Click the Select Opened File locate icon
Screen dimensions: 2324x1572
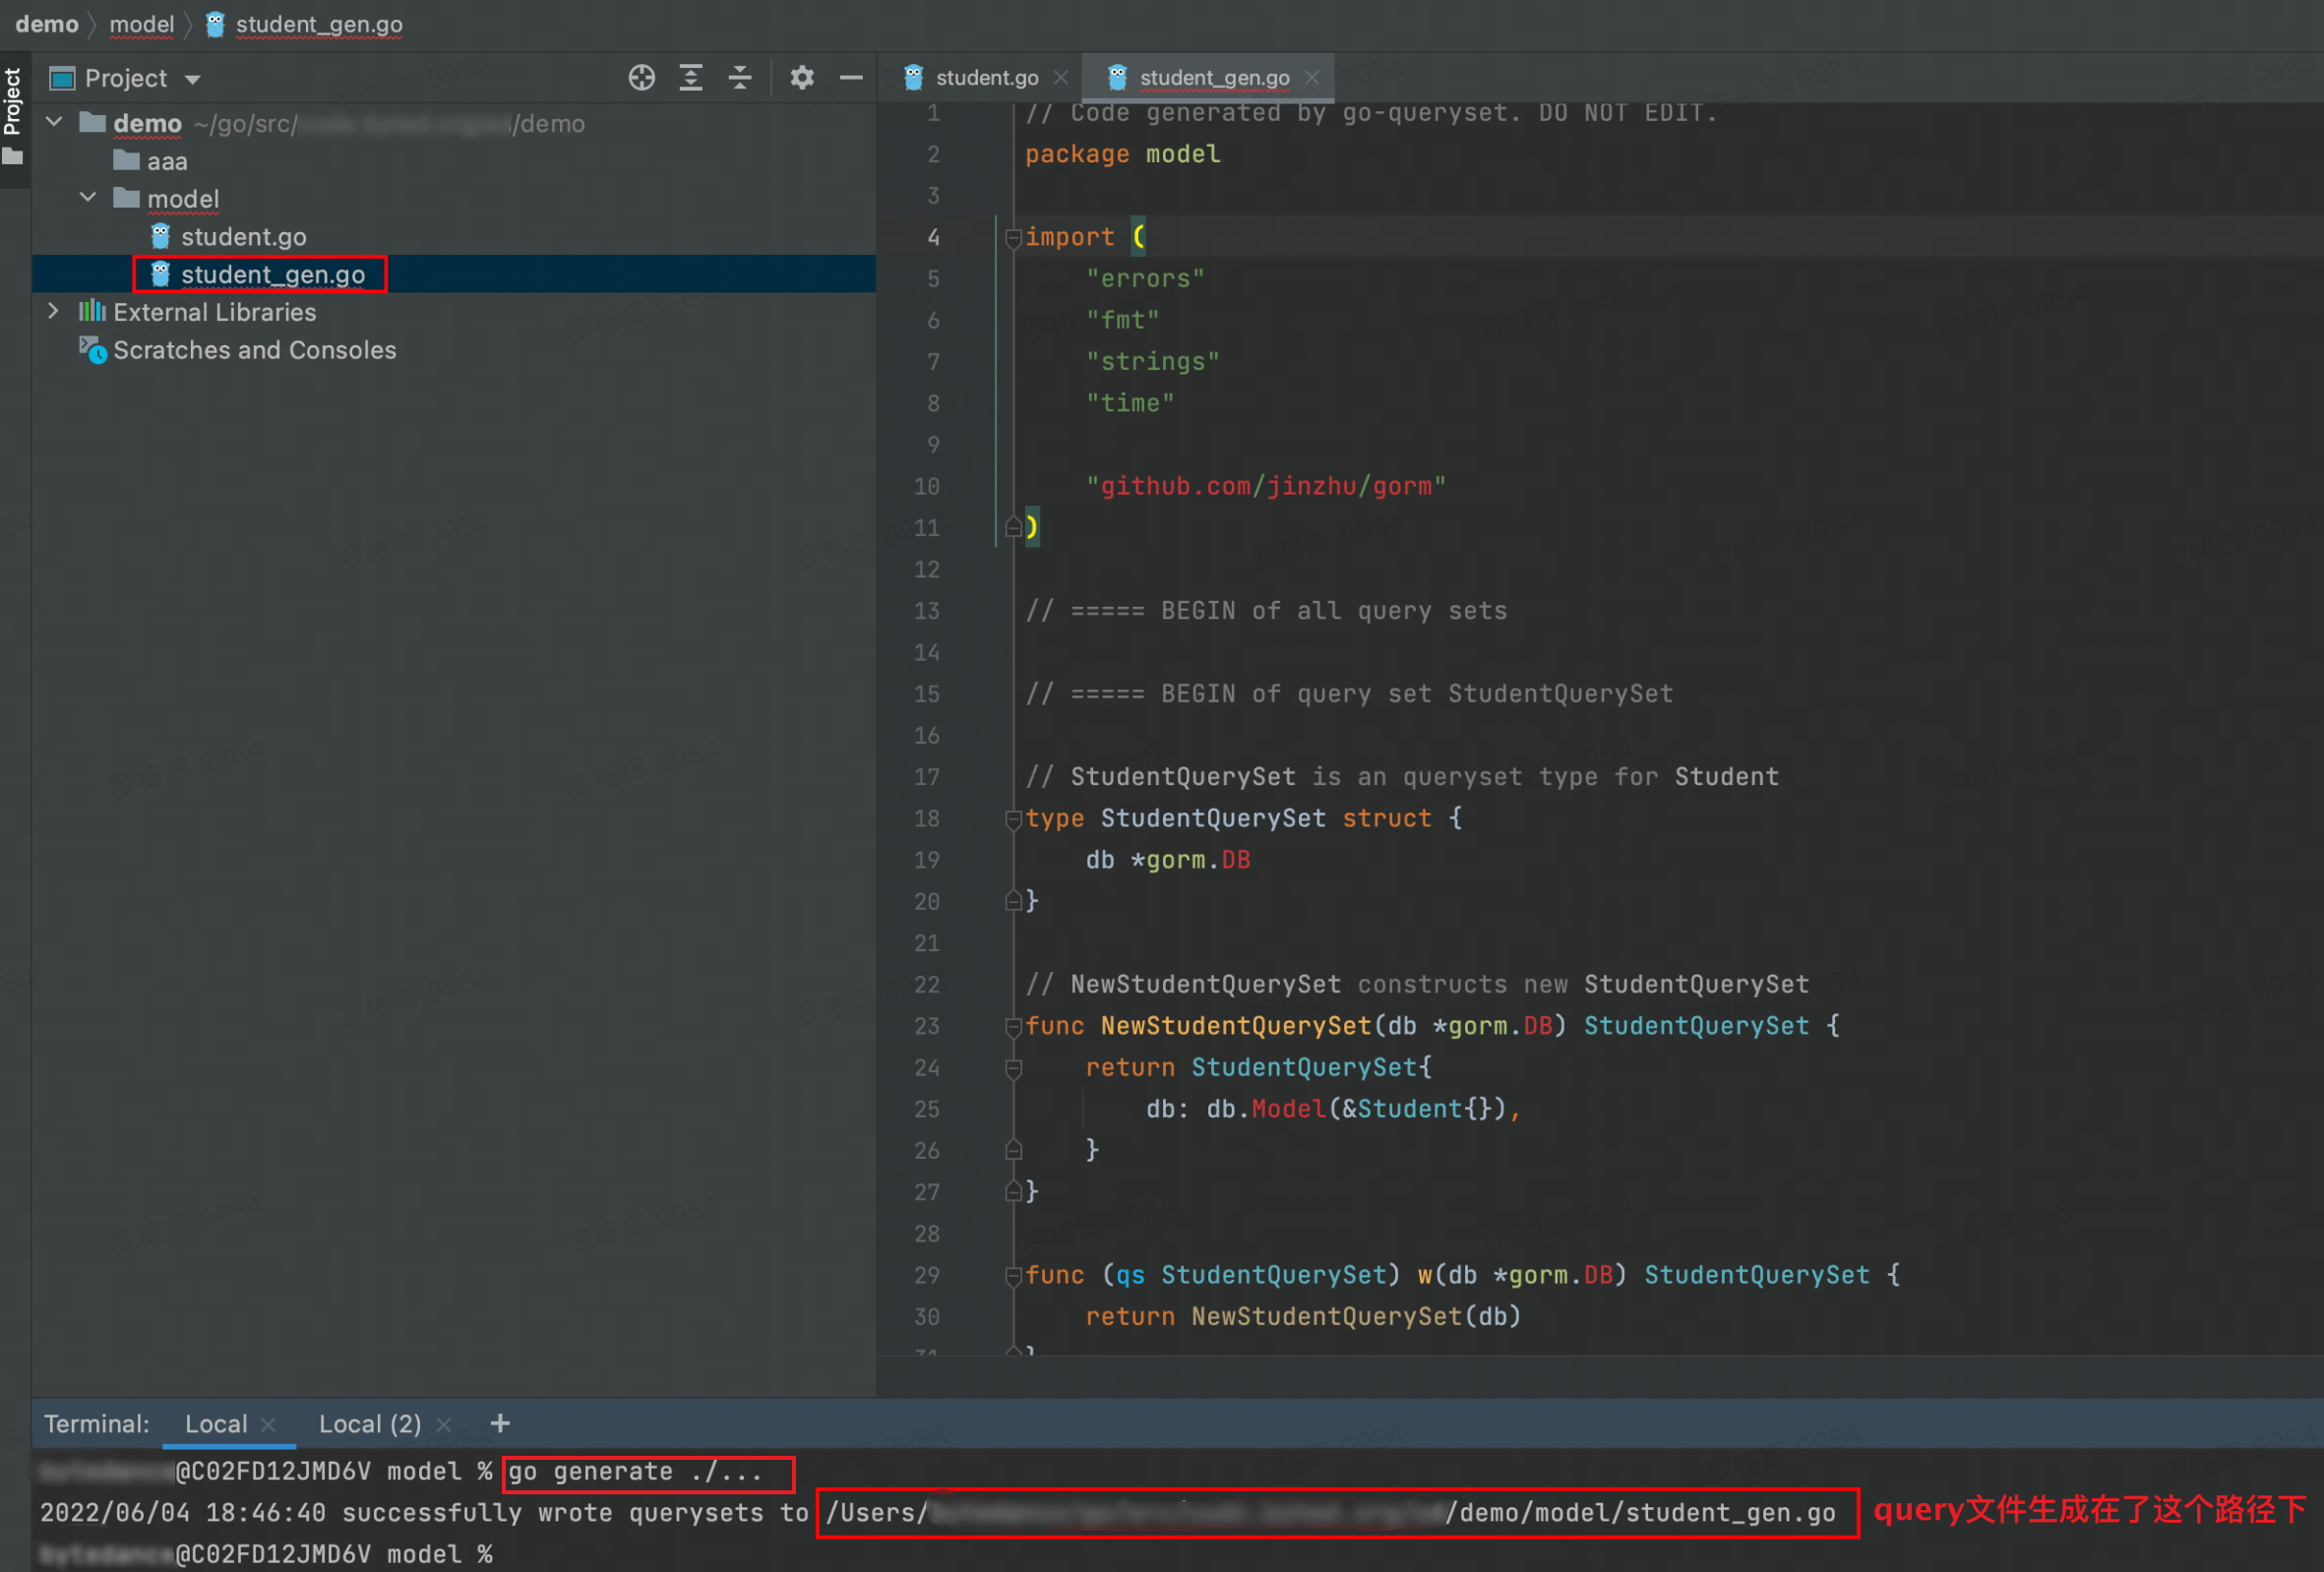coord(641,78)
